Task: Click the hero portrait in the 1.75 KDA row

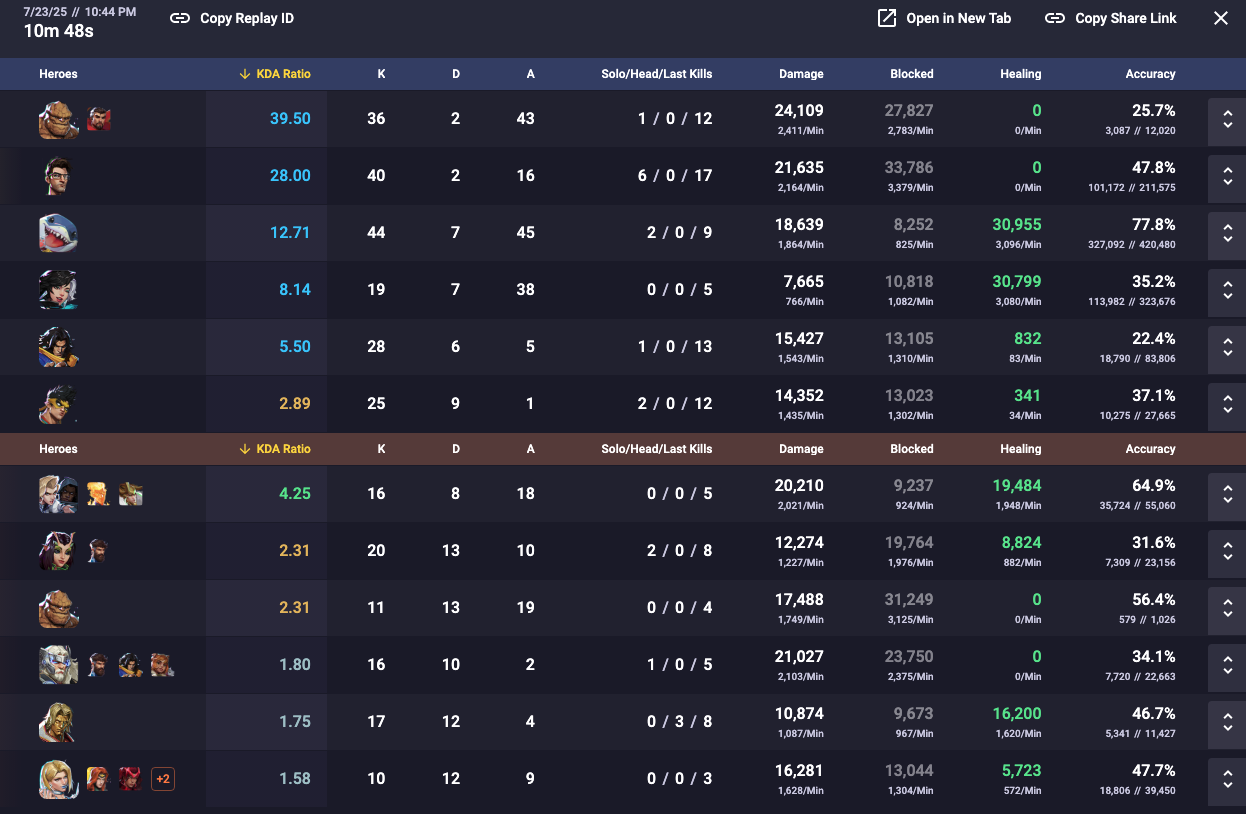Action: click(x=58, y=722)
